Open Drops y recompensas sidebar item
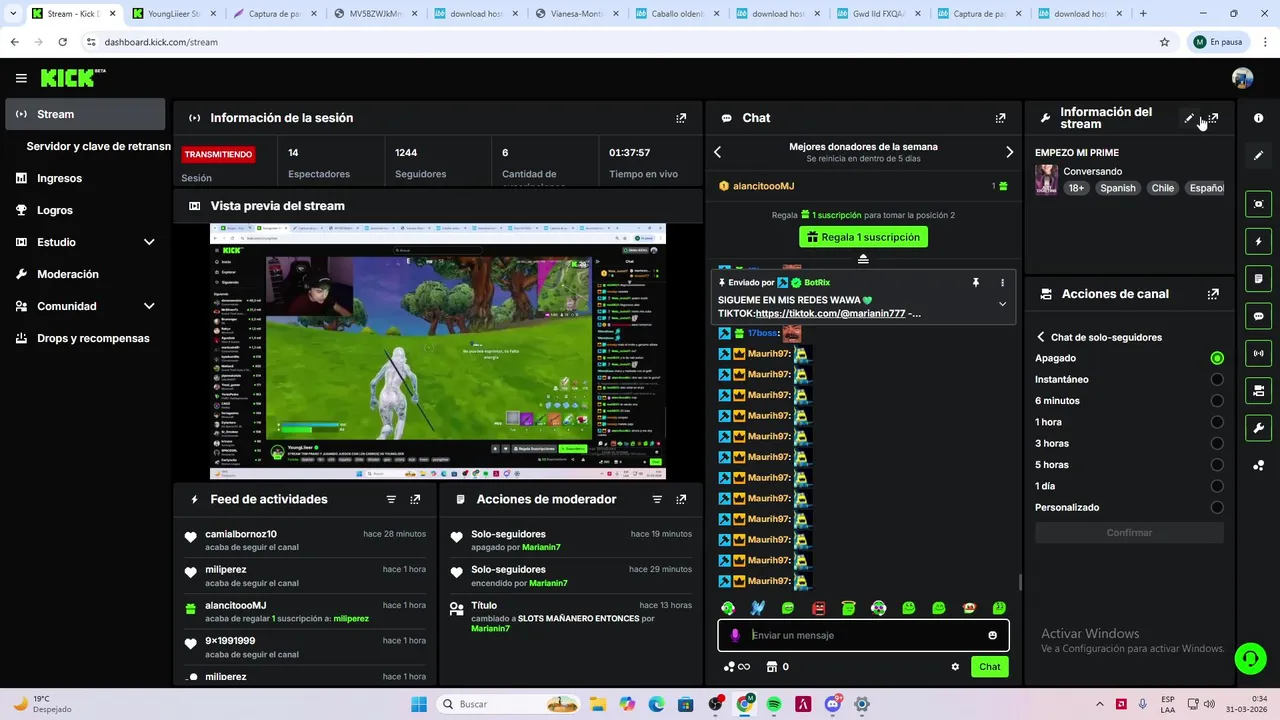This screenshot has width=1280, height=720. [85, 338]
